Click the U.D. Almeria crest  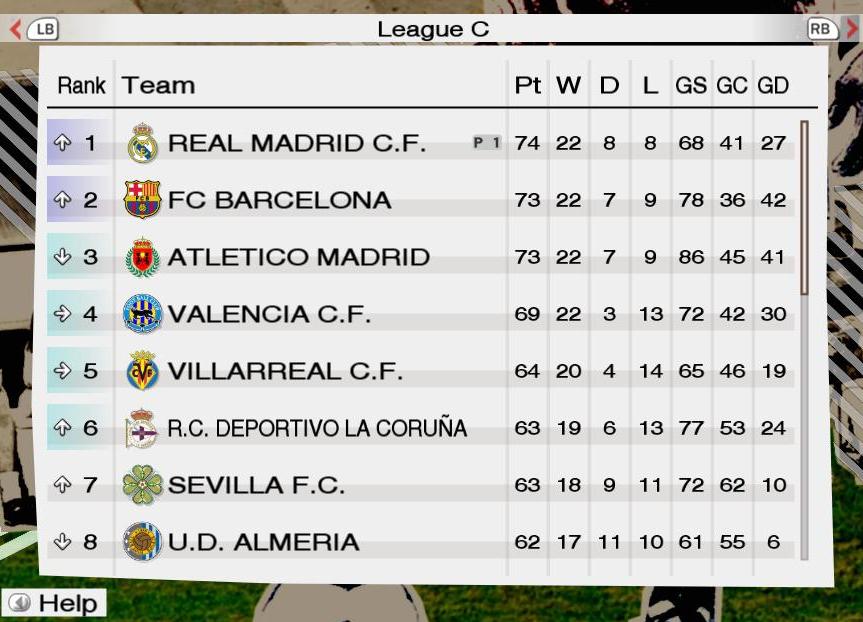(142, 542)
